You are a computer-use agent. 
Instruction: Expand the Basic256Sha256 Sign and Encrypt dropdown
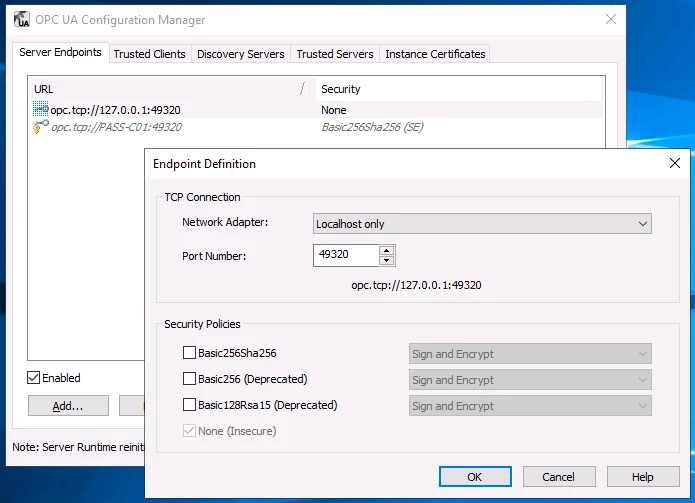[x=530, y=354]
